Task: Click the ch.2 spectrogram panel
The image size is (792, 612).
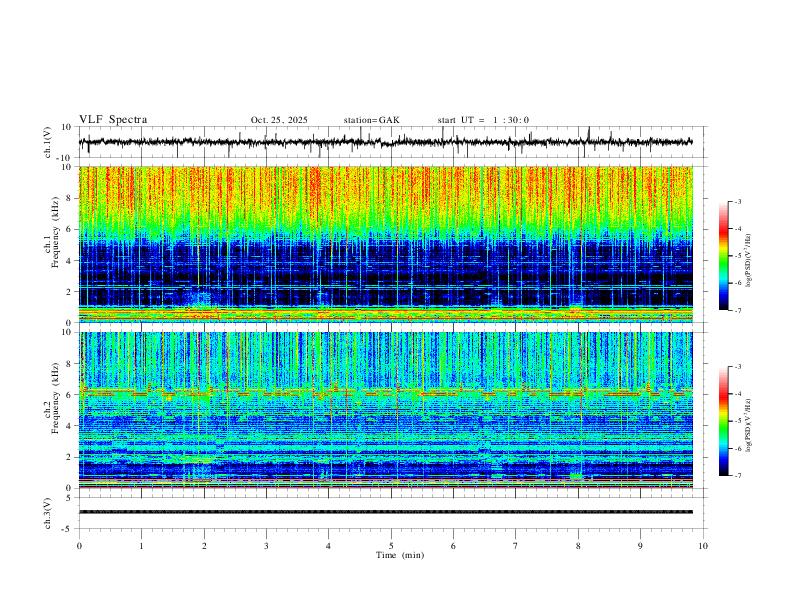Action: (x=386, y=410)
